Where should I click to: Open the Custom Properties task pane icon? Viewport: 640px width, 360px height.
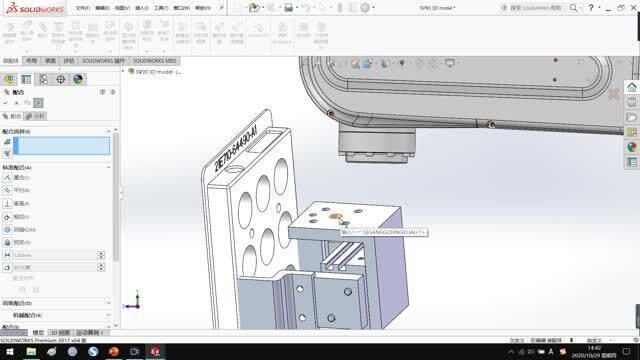(x=631, y=162)
